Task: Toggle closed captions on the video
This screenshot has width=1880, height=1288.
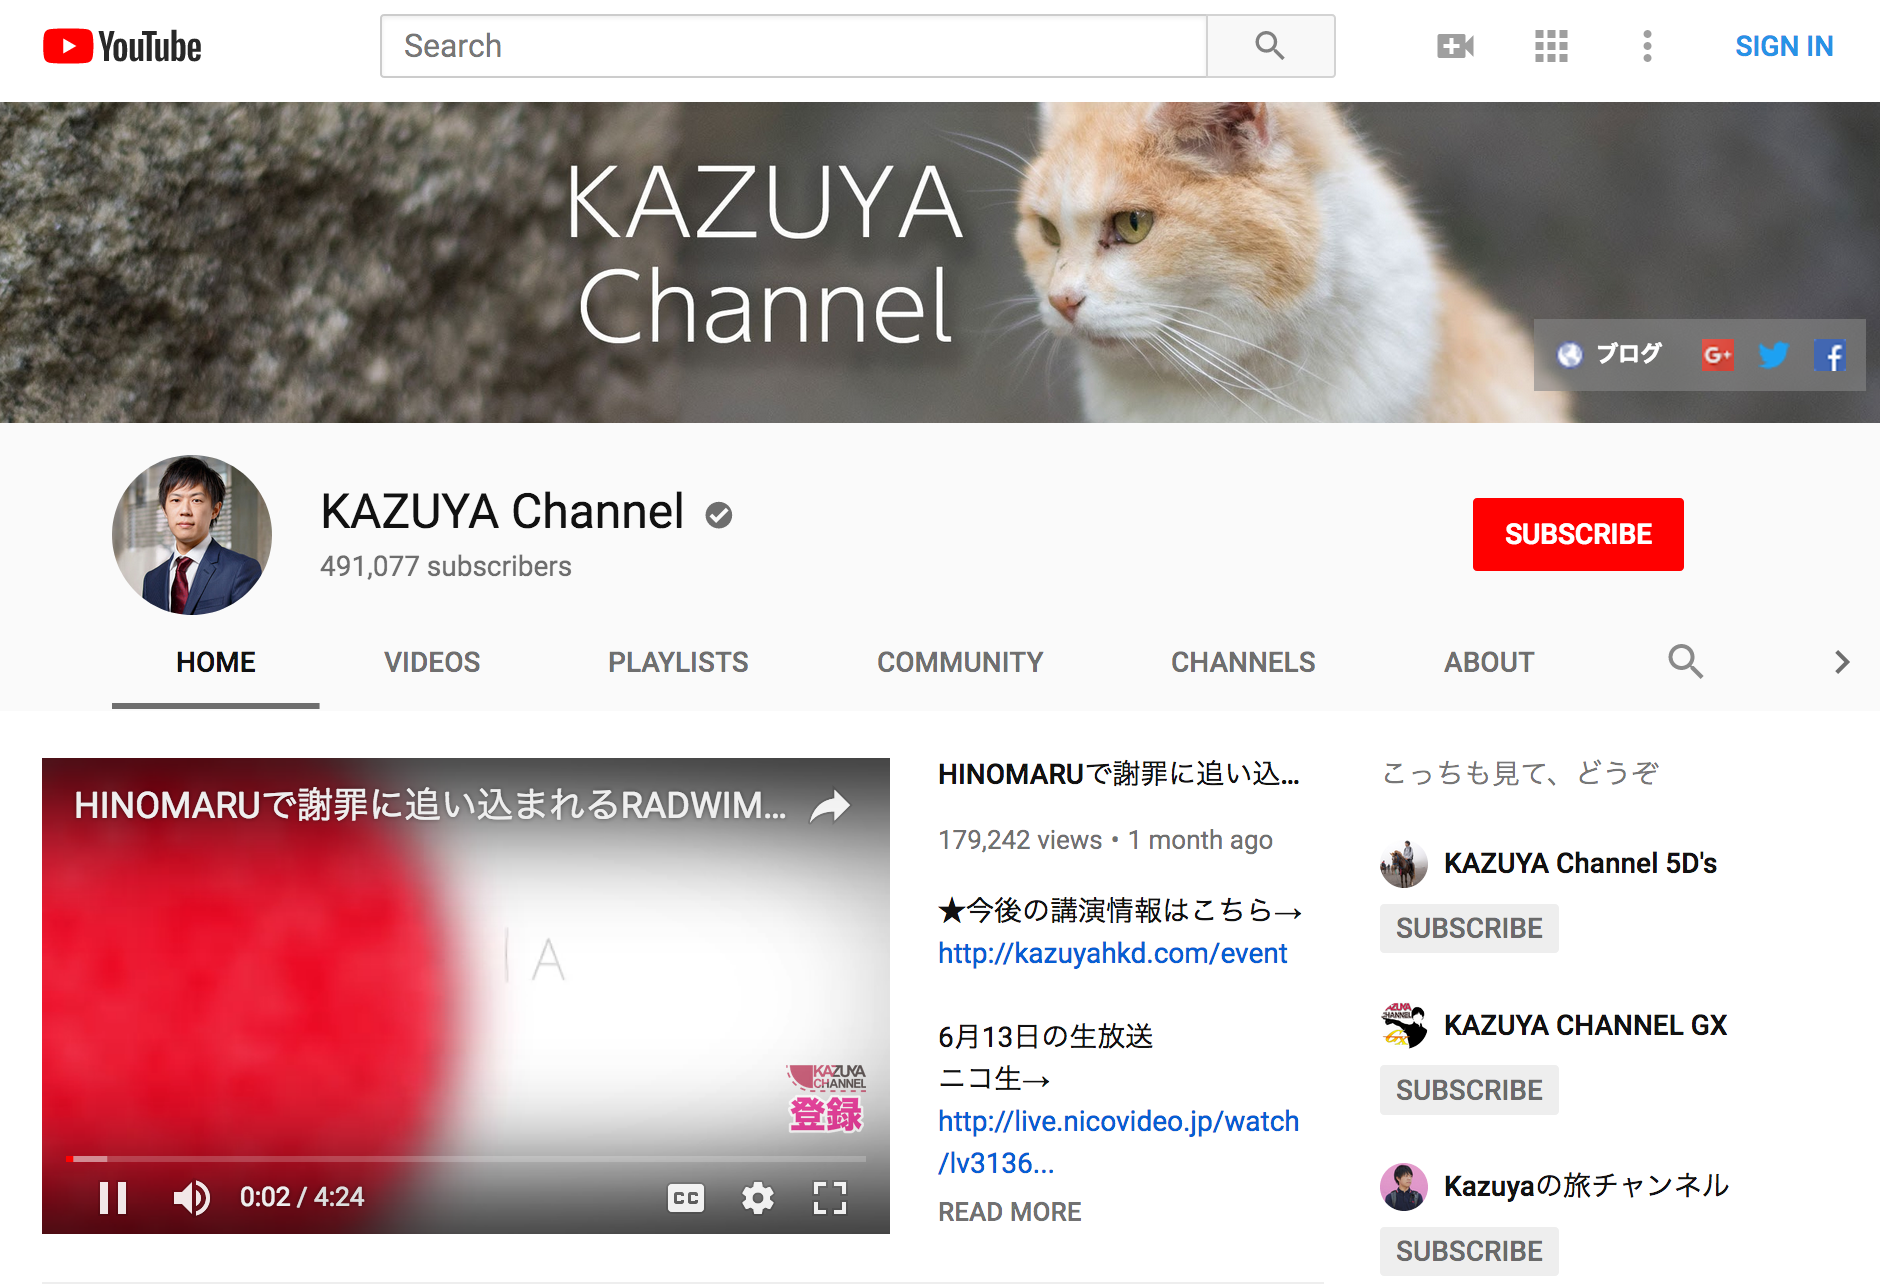Action: click(x=686, y=1197)
